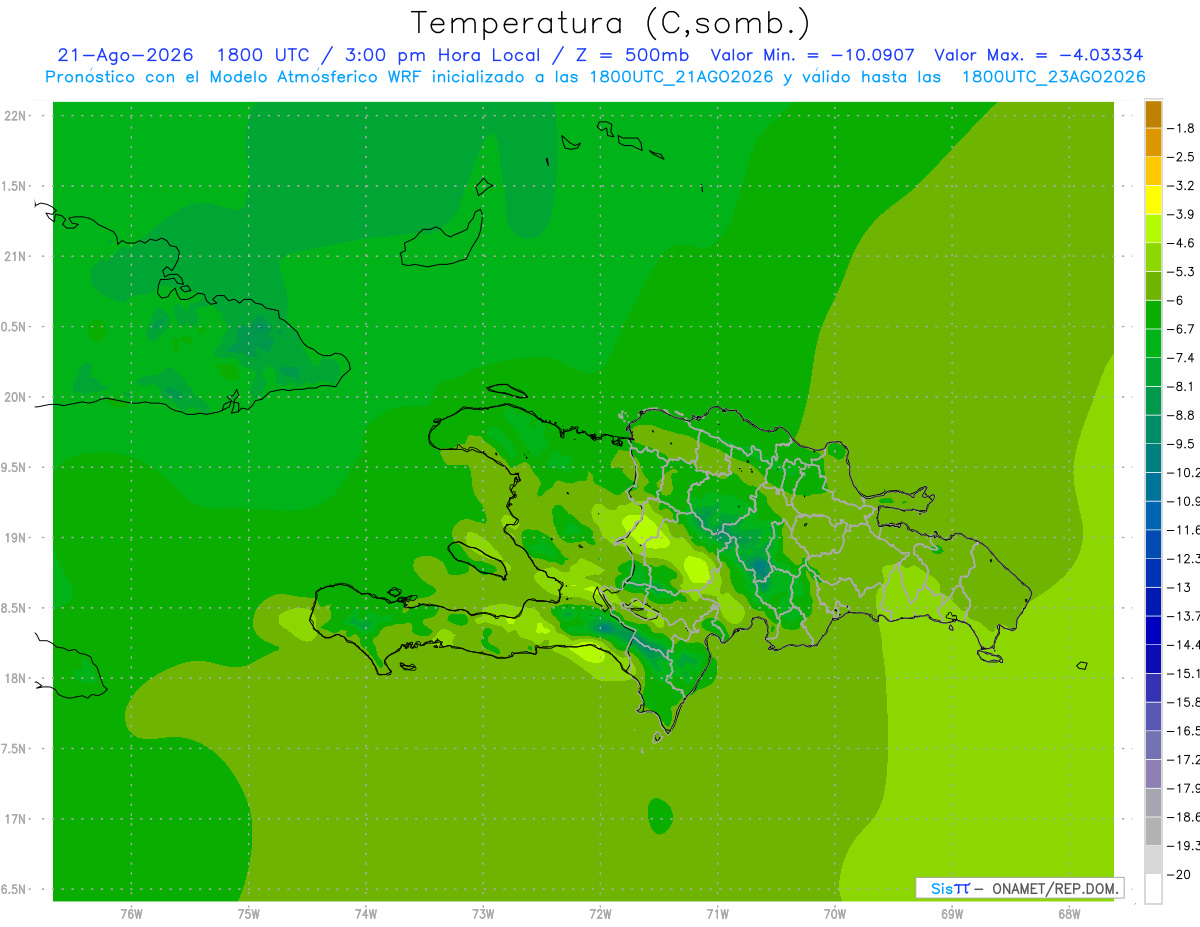Click the "22N" latitude axis label
This screenshot has height=927, width=1200.
click(x=17, y=116)
